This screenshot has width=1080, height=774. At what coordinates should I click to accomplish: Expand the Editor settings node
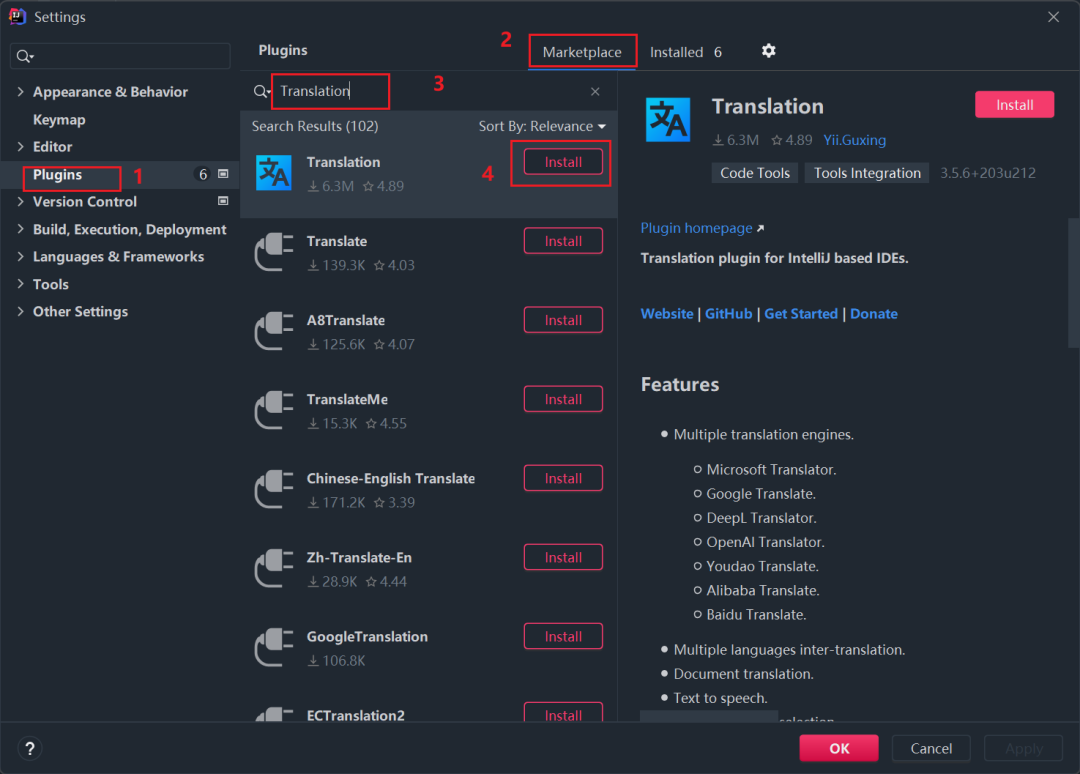(x=20, y=147)
